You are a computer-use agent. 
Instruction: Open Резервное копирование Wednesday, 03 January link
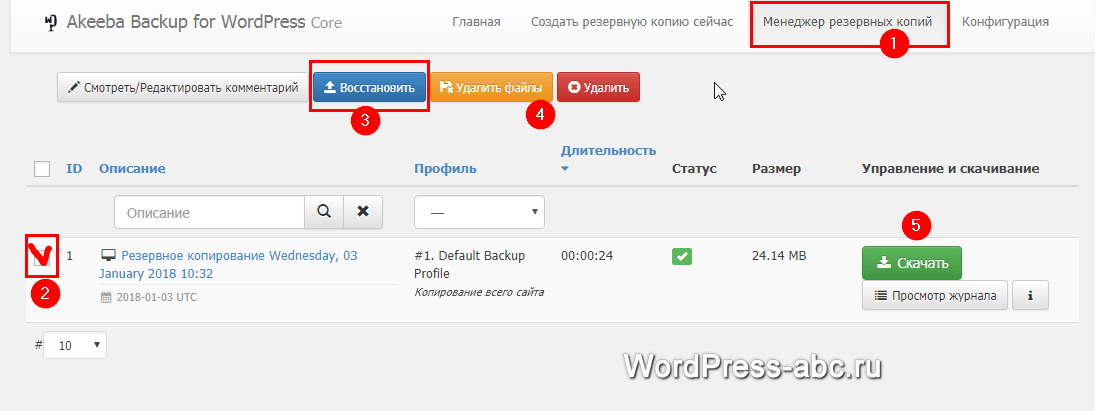(x=228, y=264)
